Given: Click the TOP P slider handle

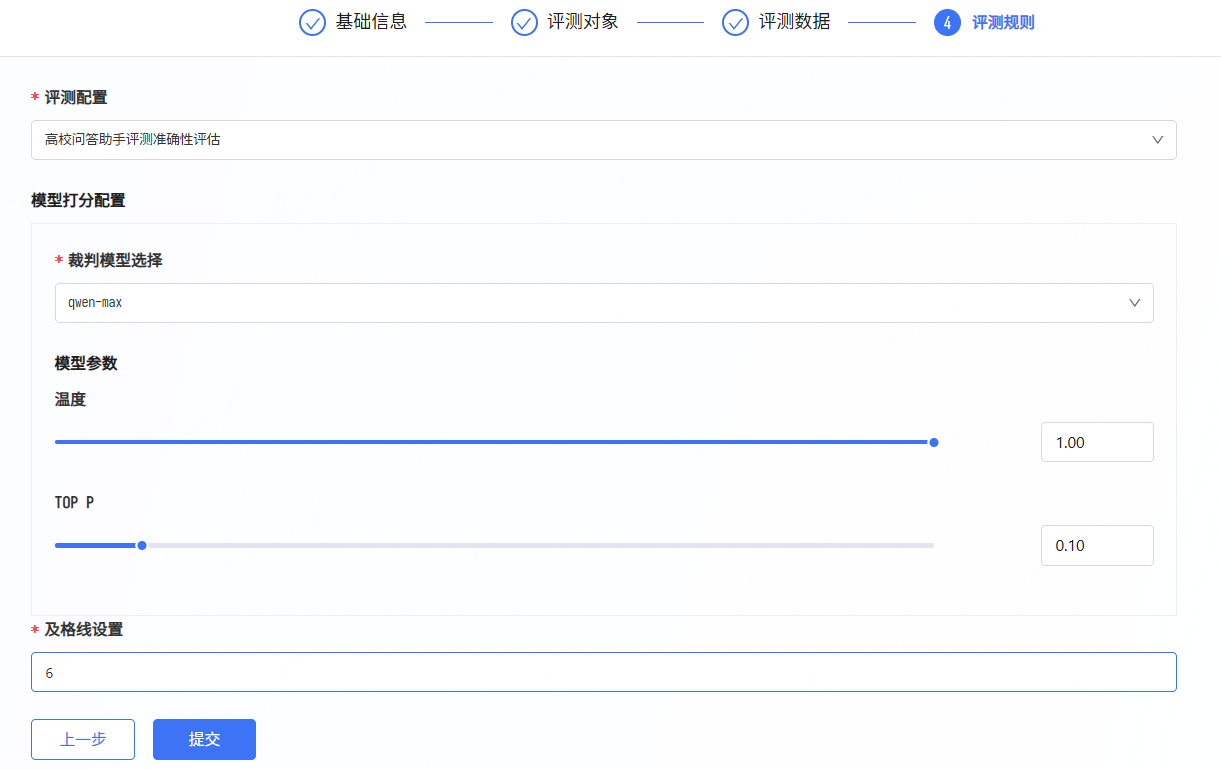Looking at the screenshot, I should coord(142,545).
